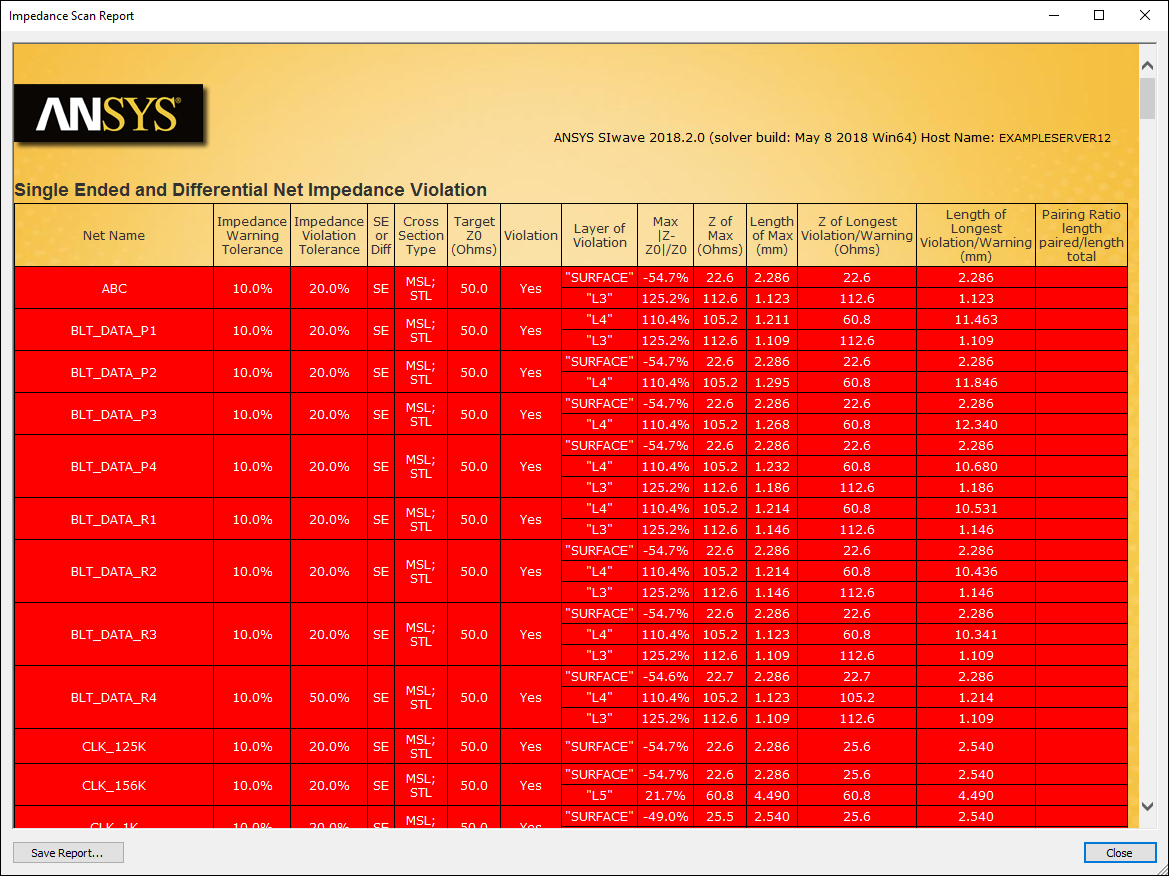Click the Pairing Ratio length header
The height and width of the screenshot is (876, 1169).
coord(1081,235)
